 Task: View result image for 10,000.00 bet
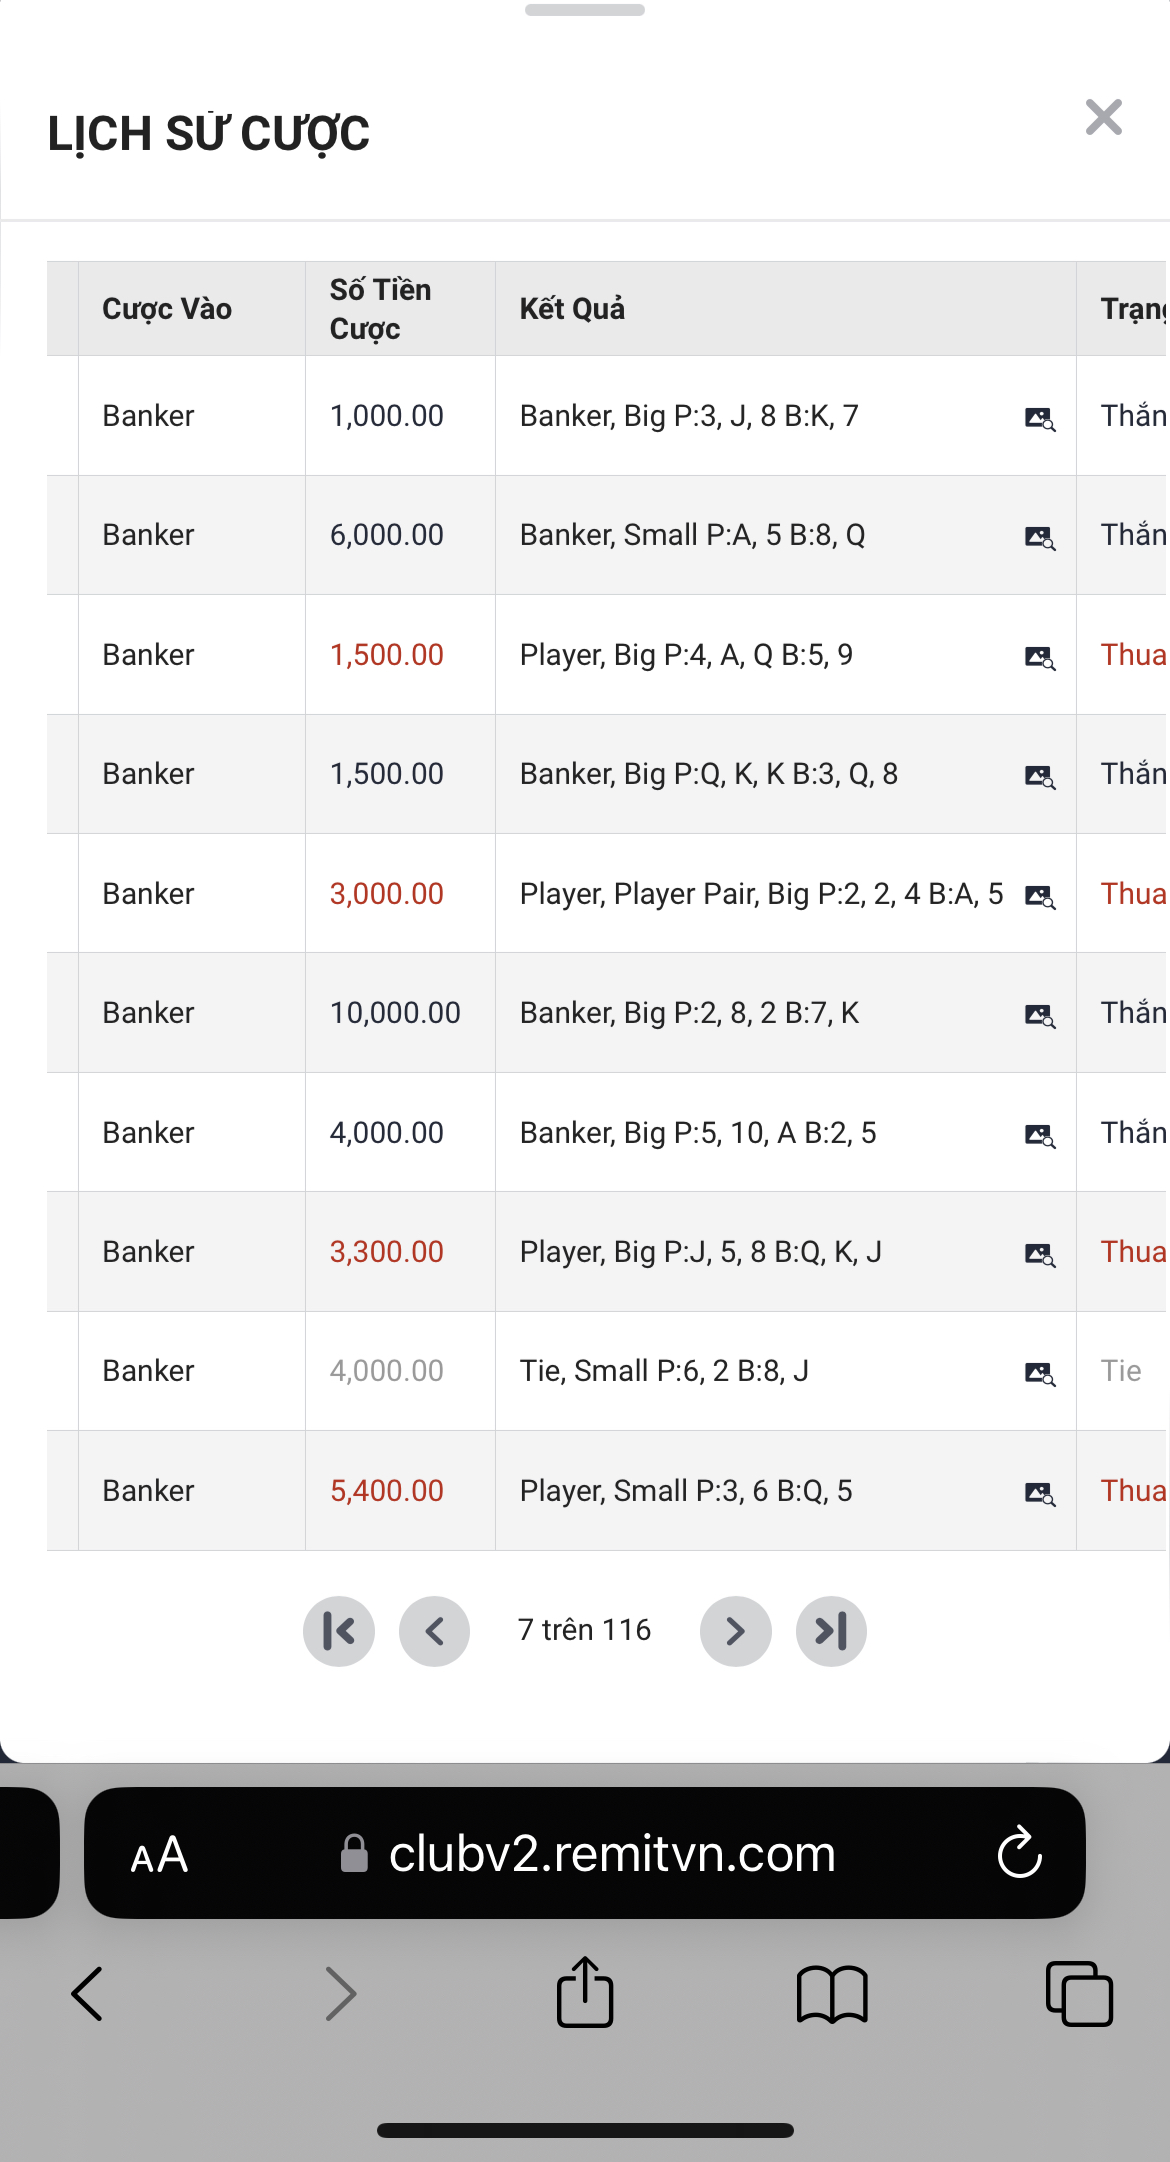(1040, 1015)
